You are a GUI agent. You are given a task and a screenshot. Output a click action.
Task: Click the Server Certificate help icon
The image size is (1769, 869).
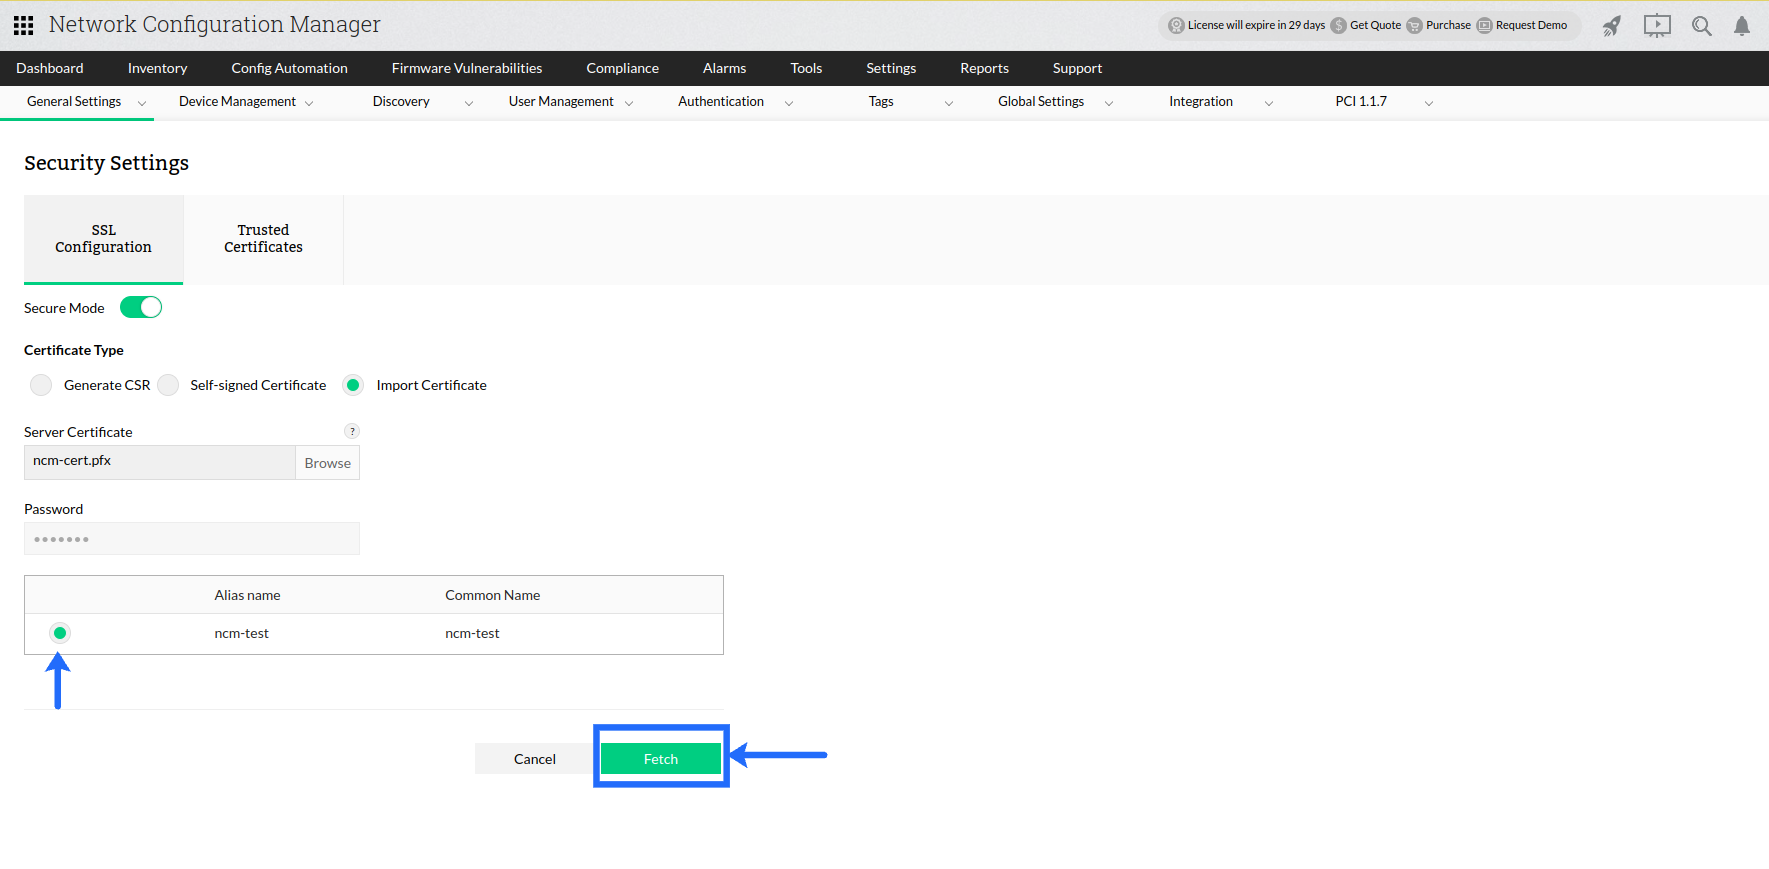point(352,431)
